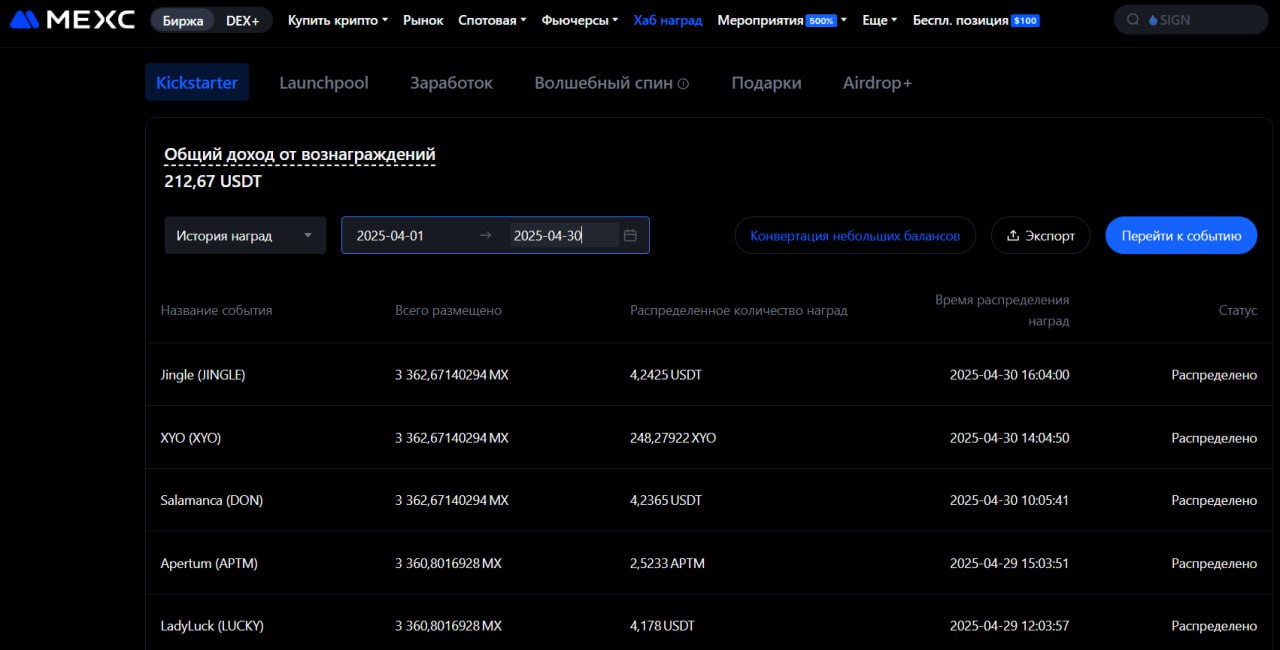Screen dimensions: 1280x650
Task: Open the Купить крипто dropdown menu
Action: pos(338,20)
